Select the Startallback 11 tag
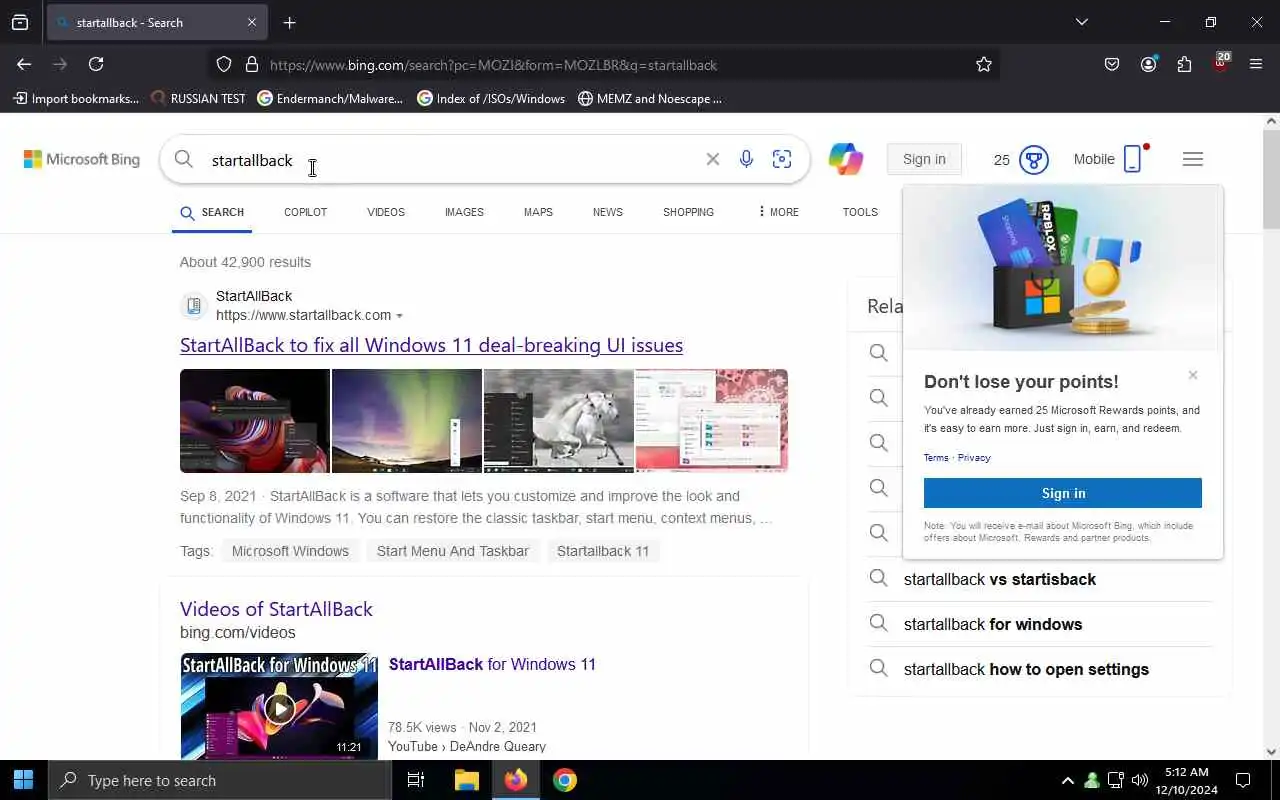 [603, 551]
